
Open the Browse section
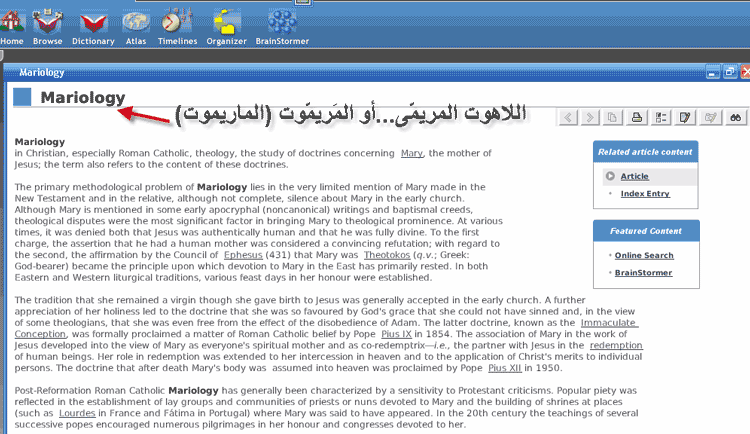pyautogui.click(x=47, y=27)
